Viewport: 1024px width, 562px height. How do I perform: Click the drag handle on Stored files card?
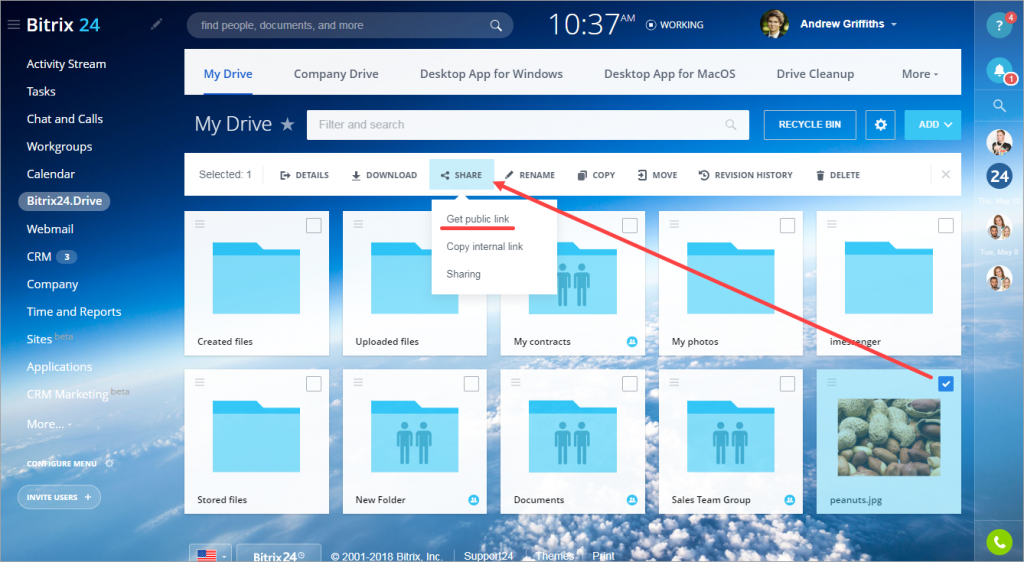point(200,382)
